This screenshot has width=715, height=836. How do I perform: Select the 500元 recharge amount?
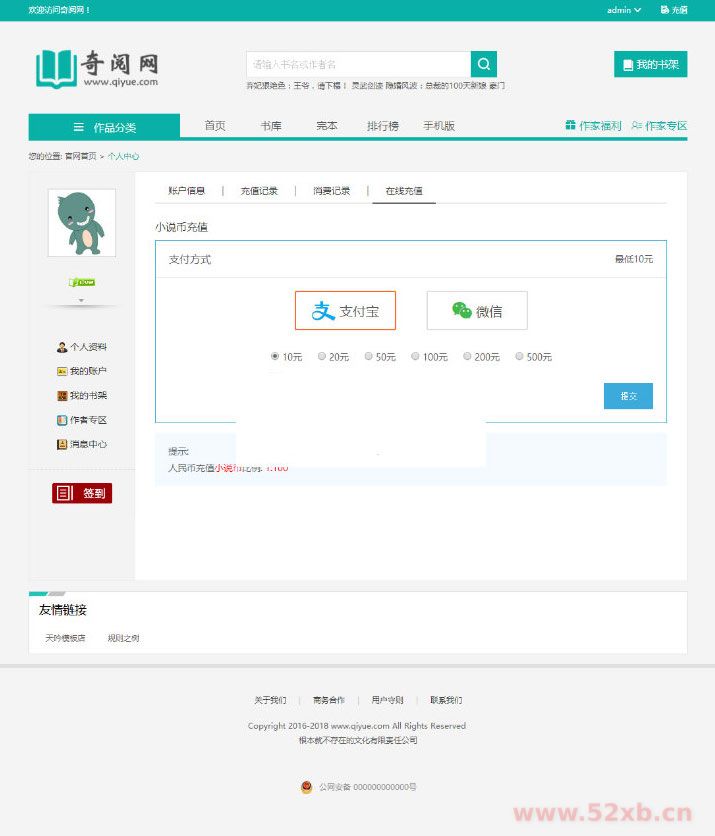[x=520, y=356]
